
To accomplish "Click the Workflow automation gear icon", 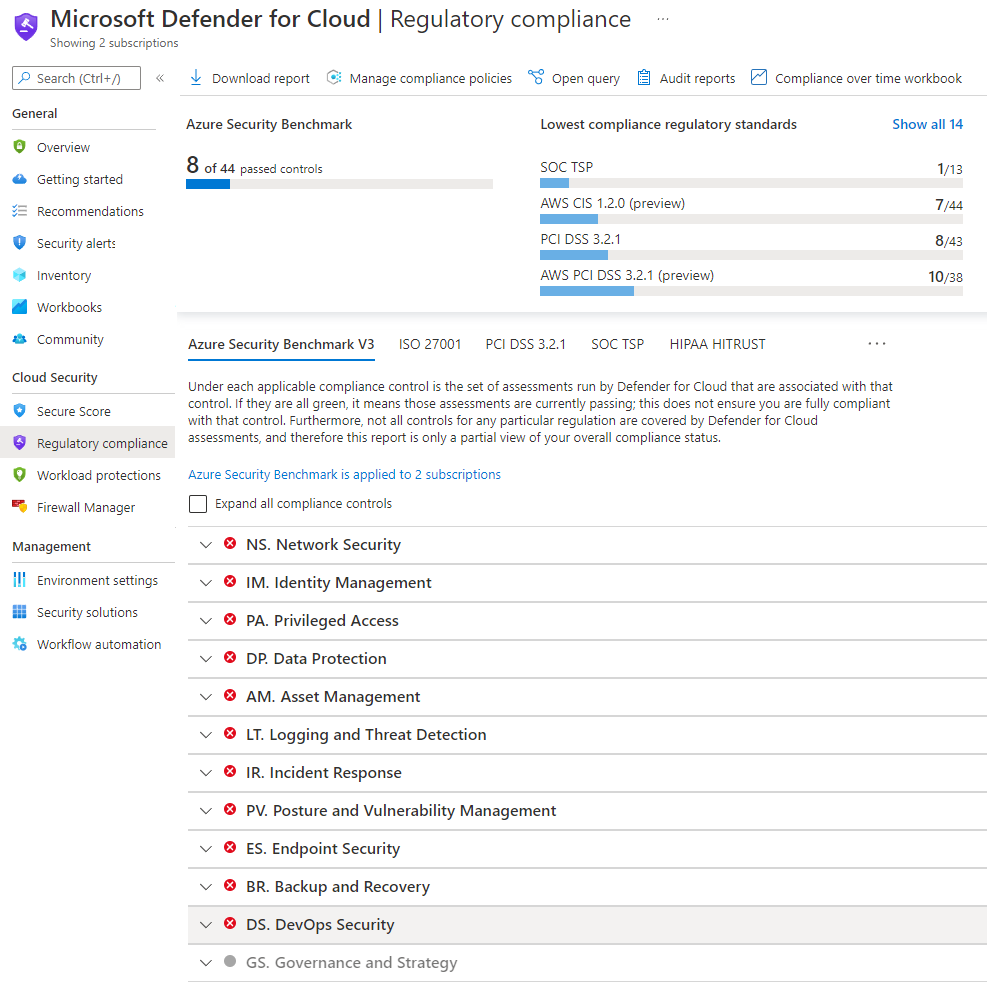I will [20, 644].
